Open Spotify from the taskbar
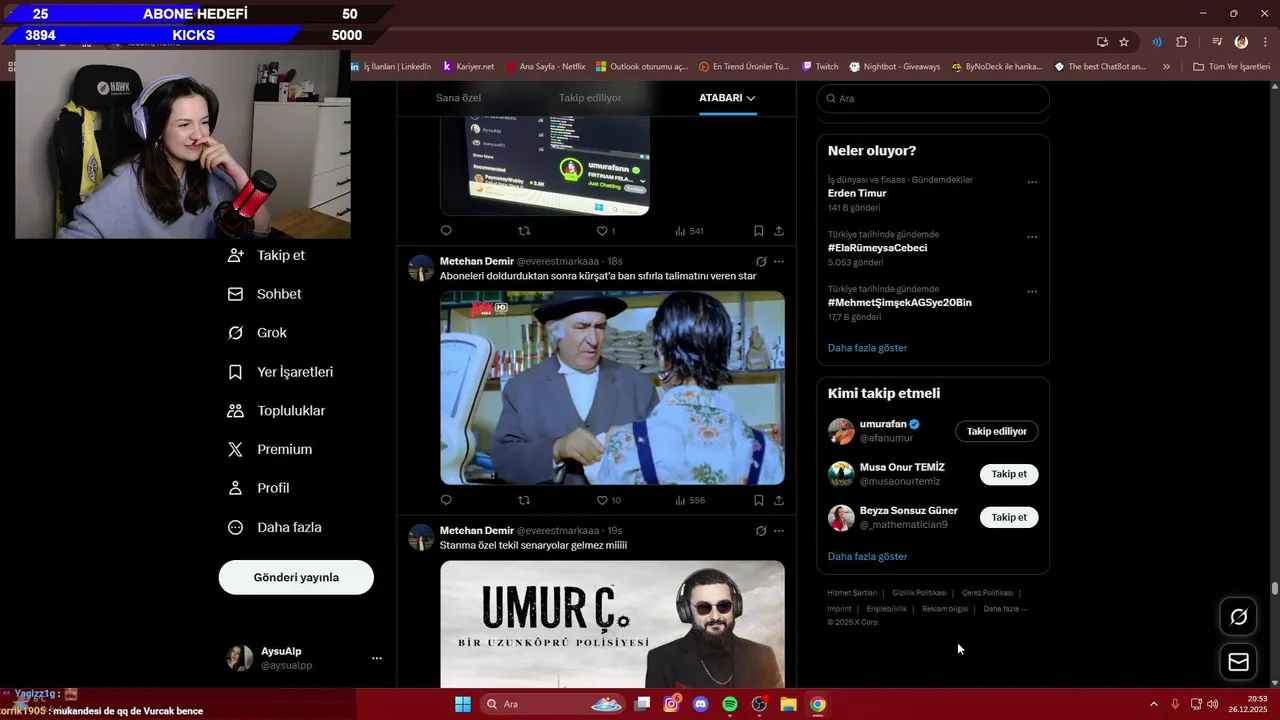Screen dimensions: 1280x720 coord(730,704)
